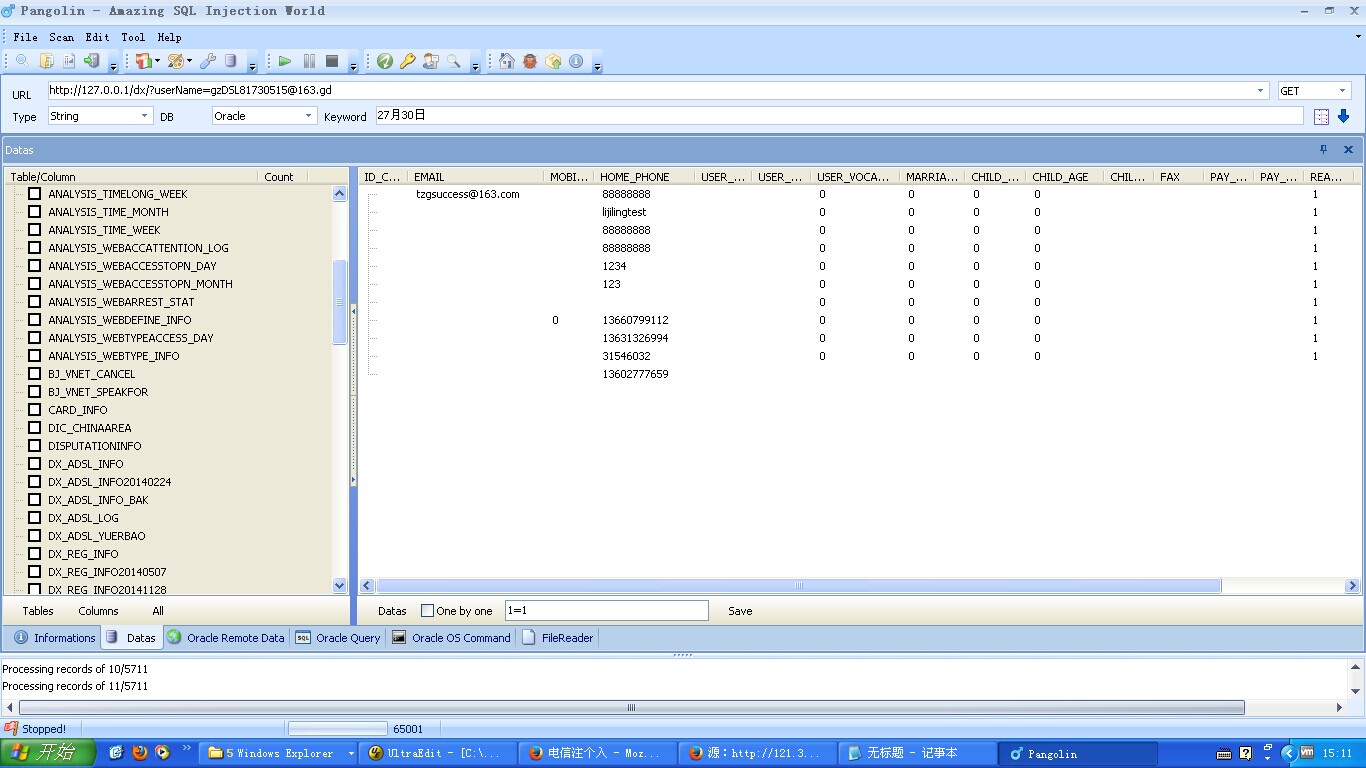Click the Tables button
The height and width of the screenshot is (768, 1366).
[x=38, y=611]
